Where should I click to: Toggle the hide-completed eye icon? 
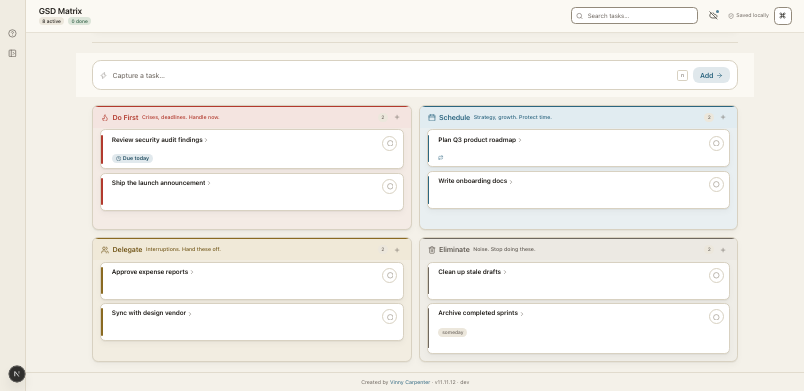[x=713, y=15]
